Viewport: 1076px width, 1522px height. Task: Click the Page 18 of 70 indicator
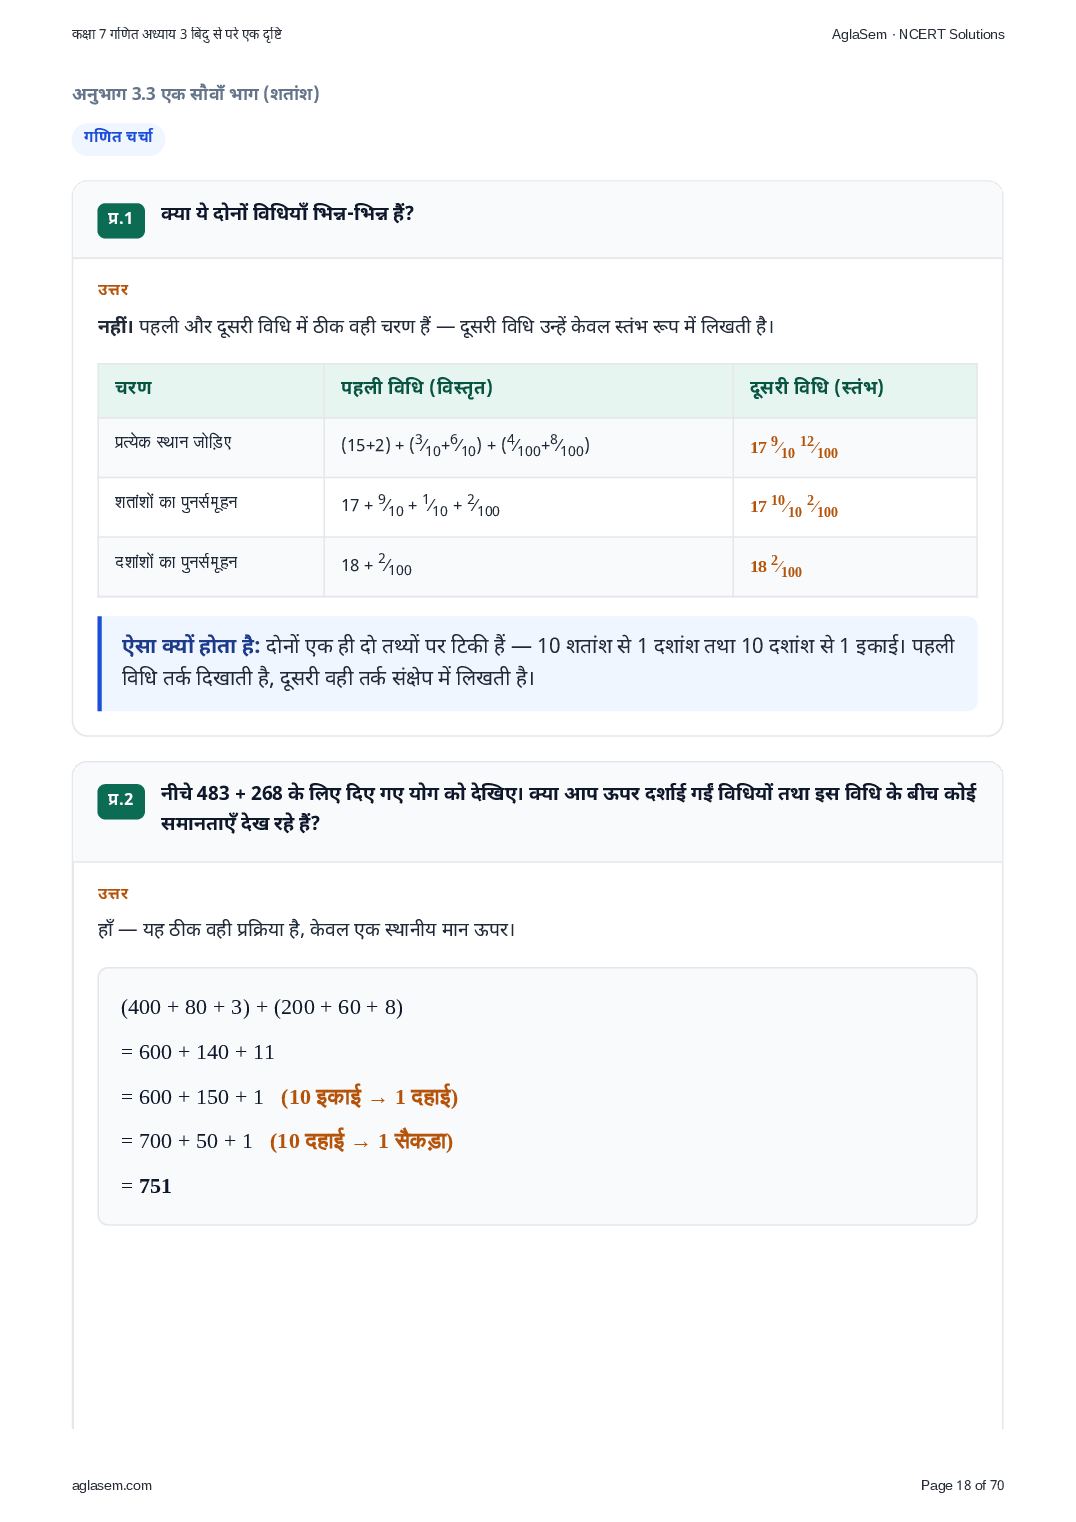pos(962,1485)
